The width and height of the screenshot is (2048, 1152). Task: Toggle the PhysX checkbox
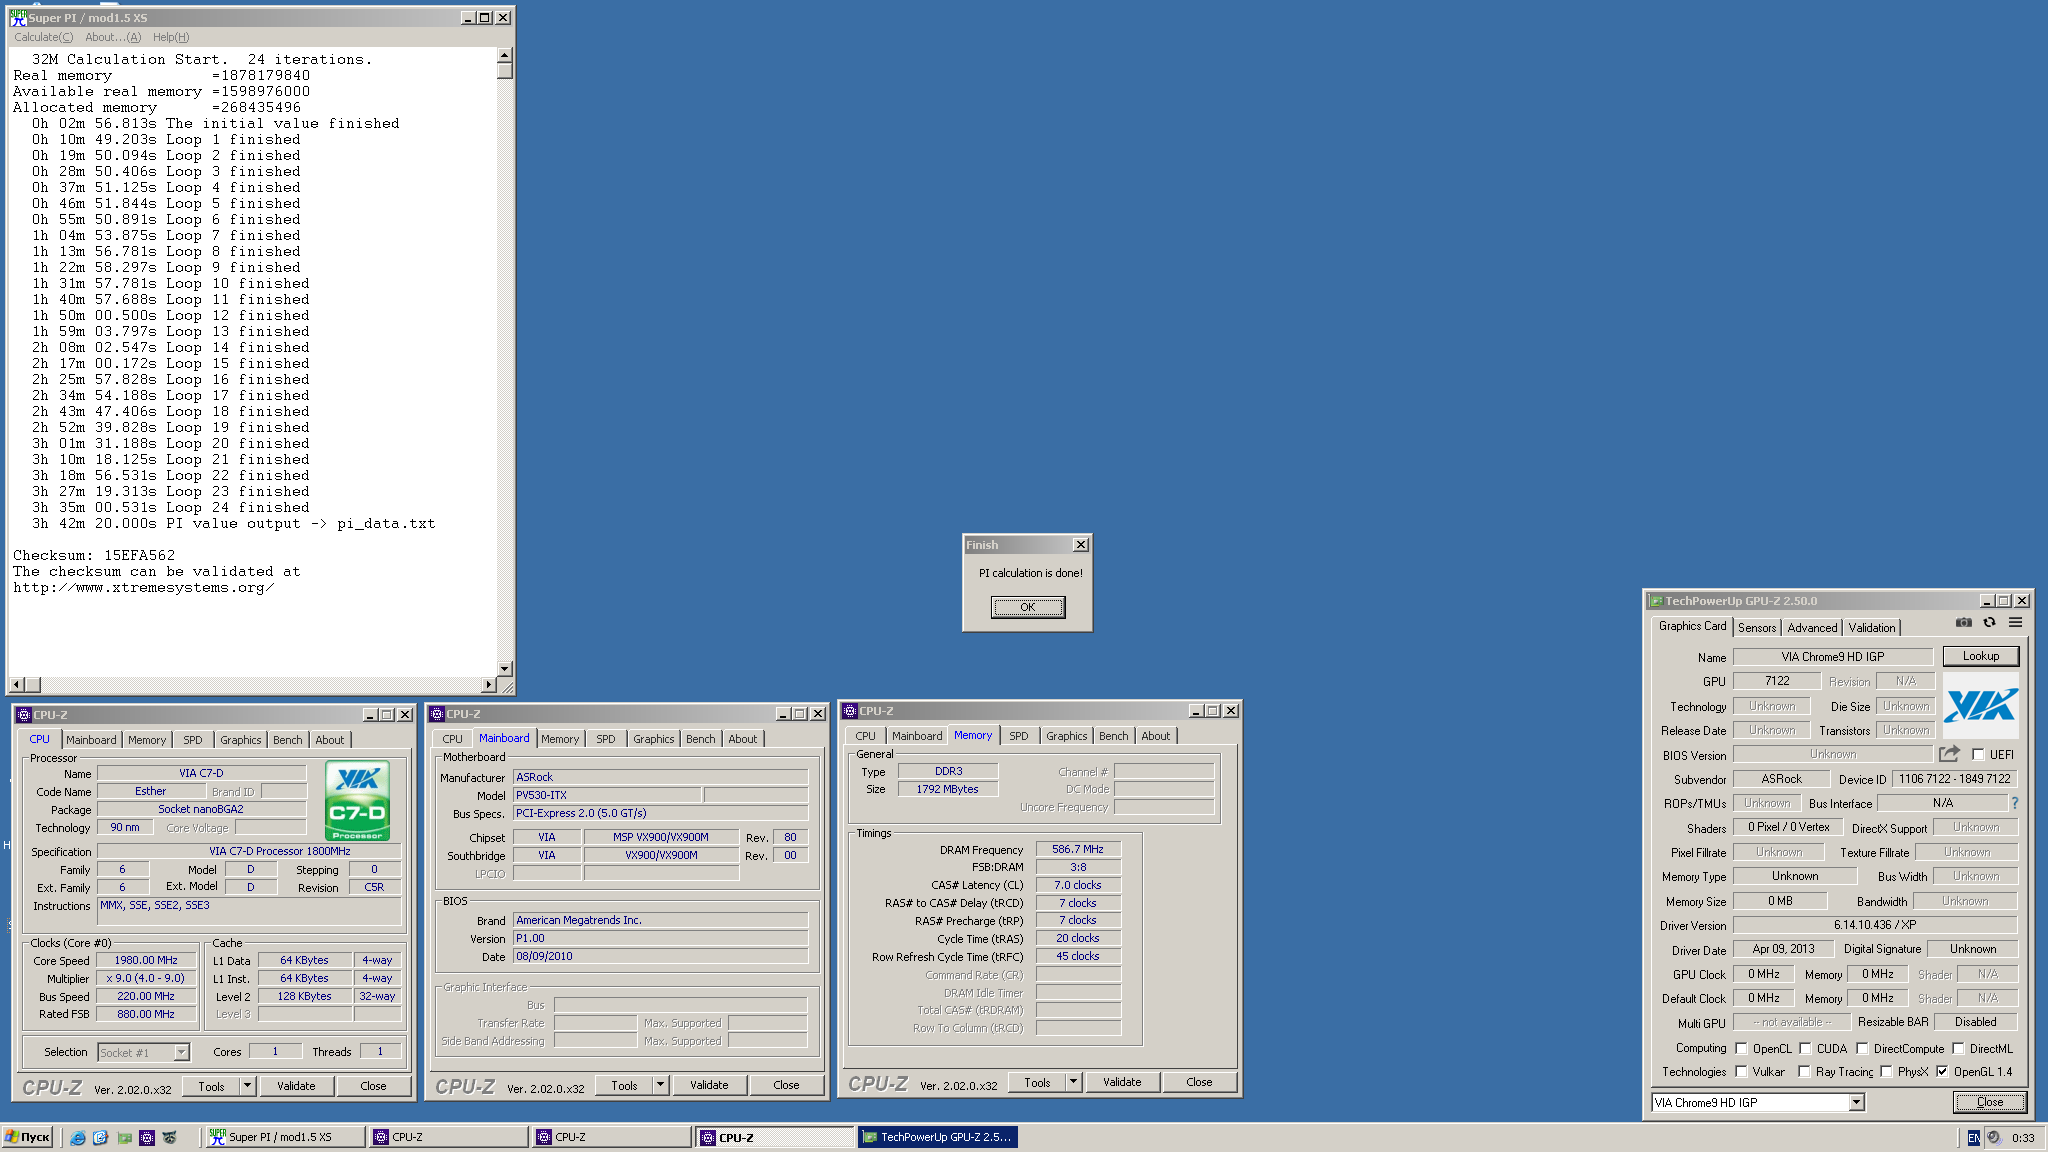pyautogui.click(x=1886, y=1072)
